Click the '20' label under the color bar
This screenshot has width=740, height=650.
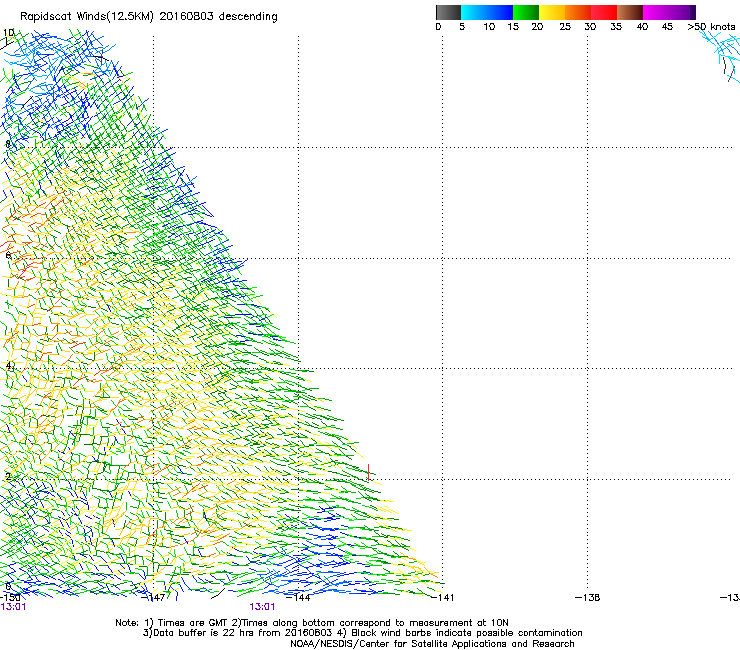[537, 27]
